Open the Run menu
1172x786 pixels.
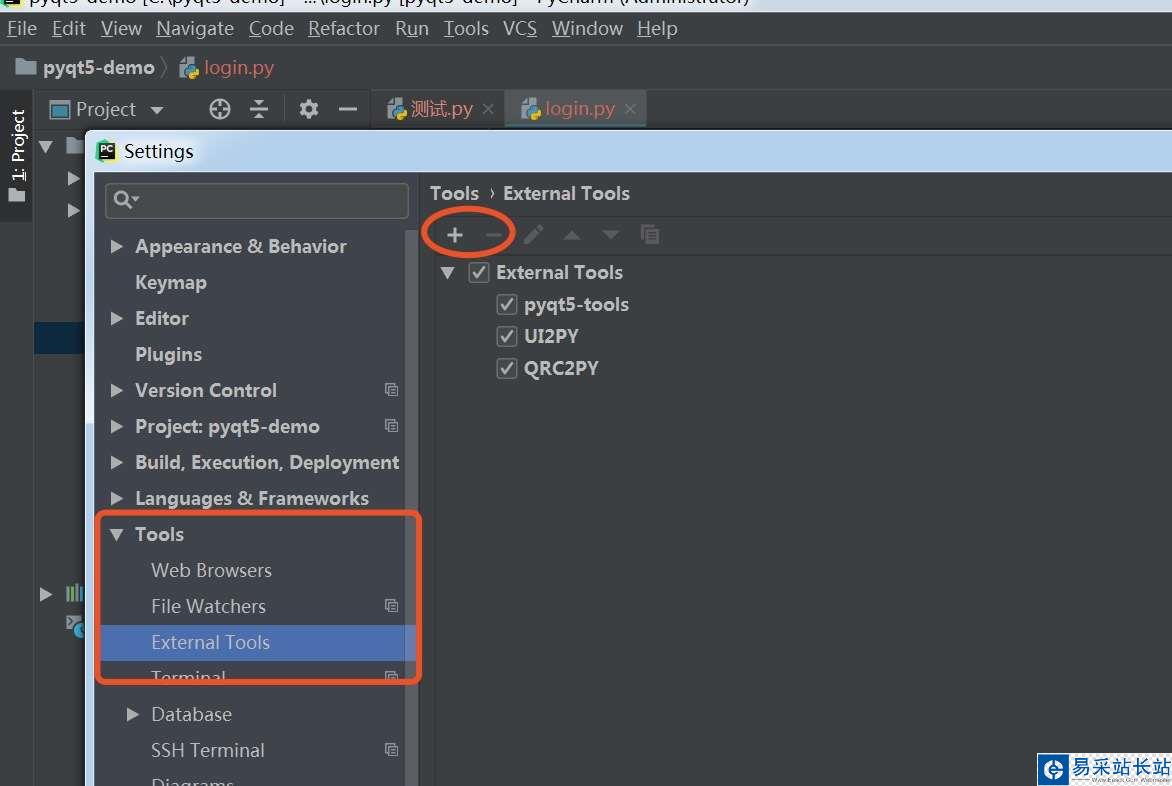(x=412, y=28)
